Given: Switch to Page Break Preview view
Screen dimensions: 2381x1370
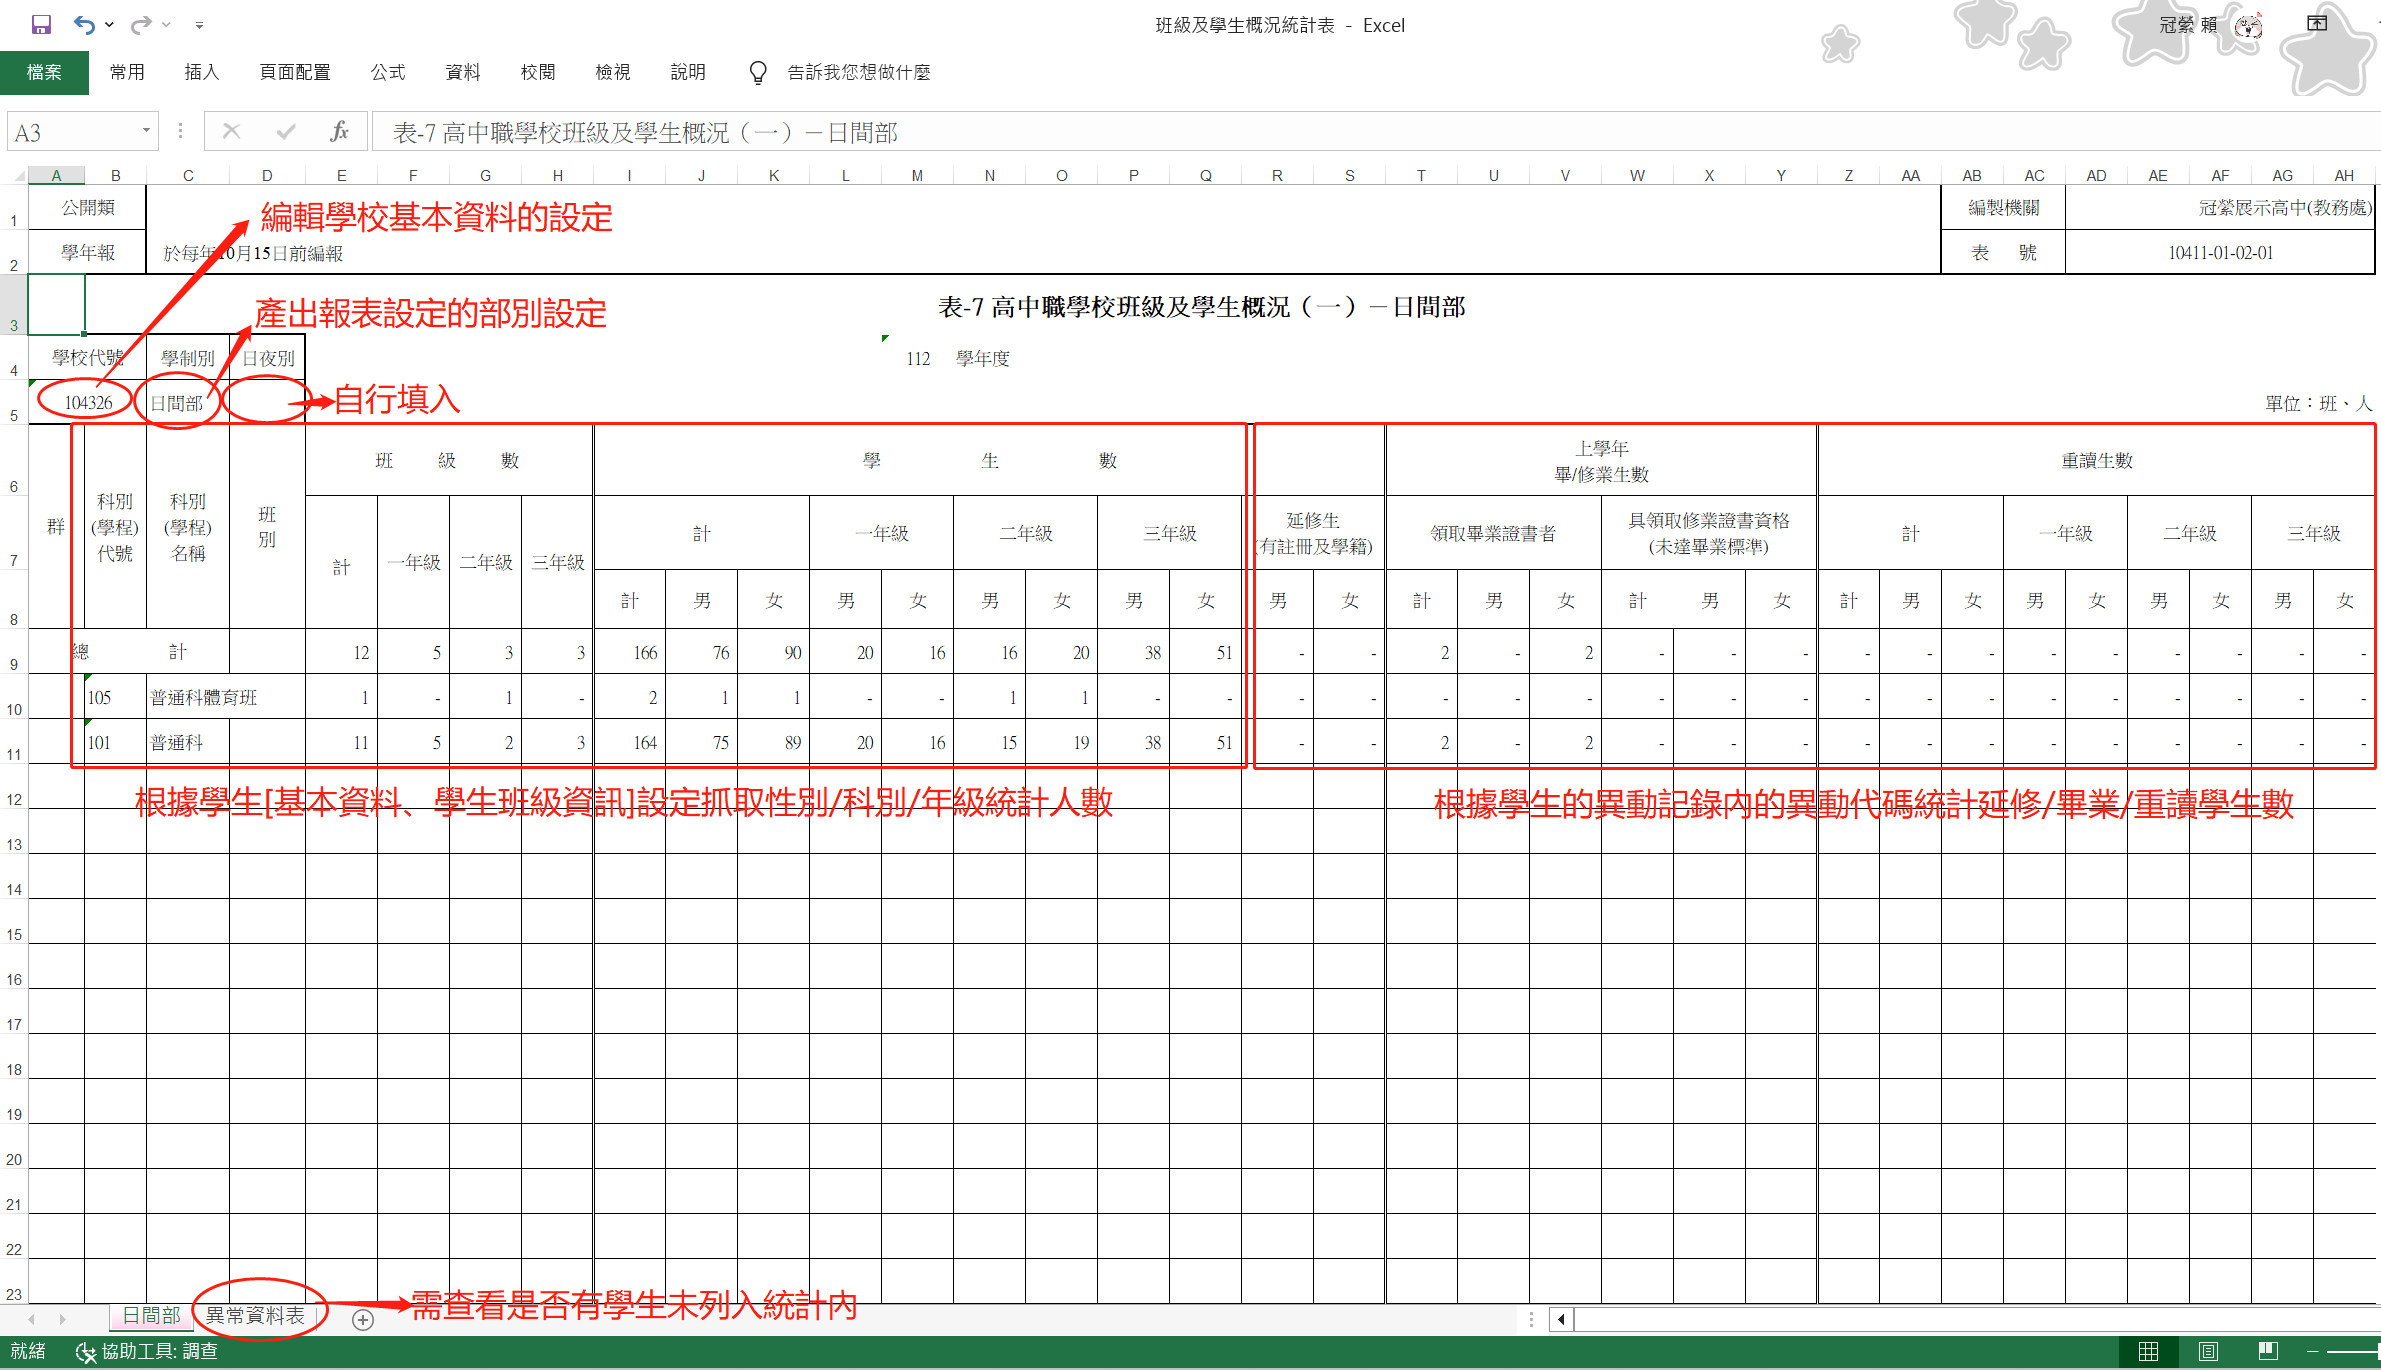Looking at the screenshot, I should point(2268,1352).
